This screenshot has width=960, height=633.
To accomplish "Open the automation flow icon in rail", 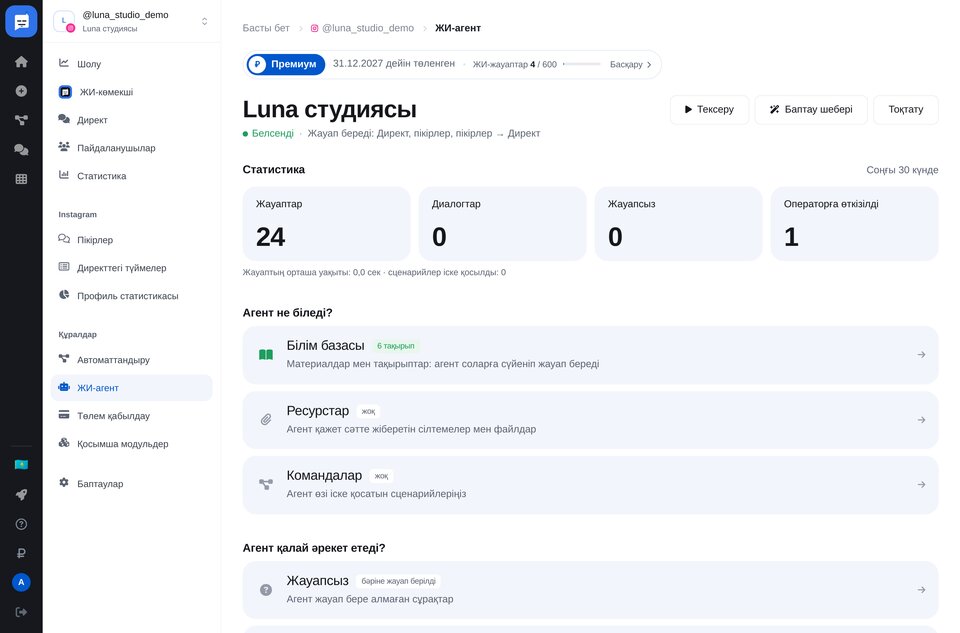I will point(21,120).
